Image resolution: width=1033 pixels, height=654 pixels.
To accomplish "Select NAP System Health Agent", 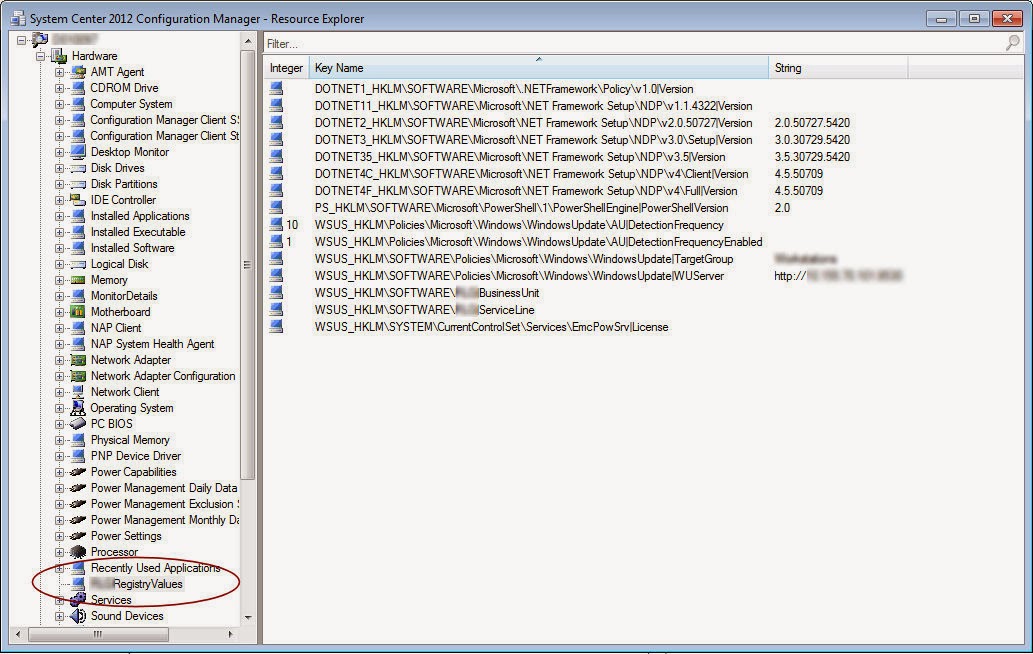I will 152,344.
